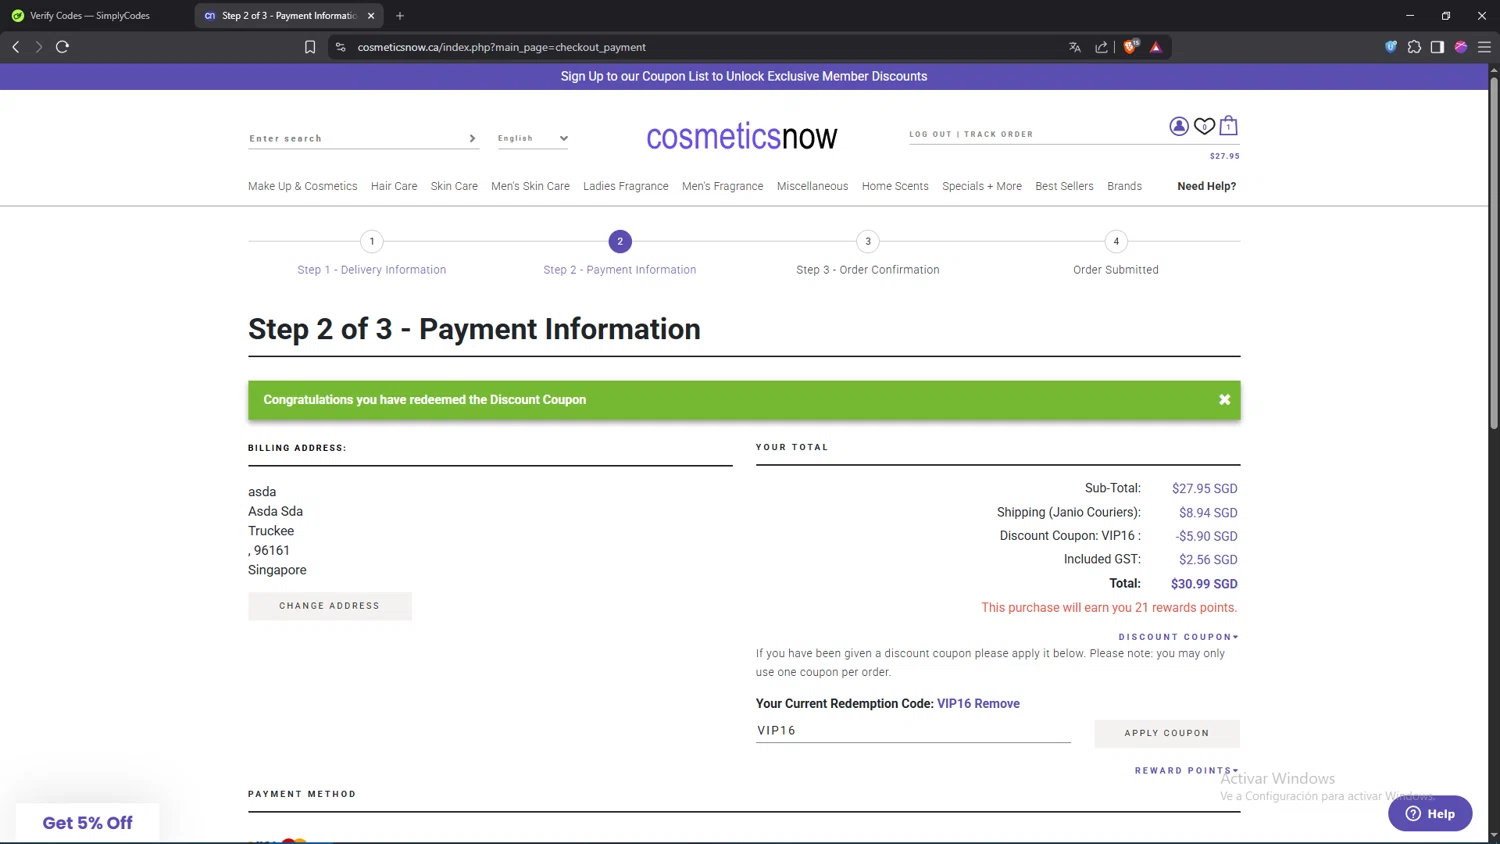Click the share page icon

[x=1101, y=47]
